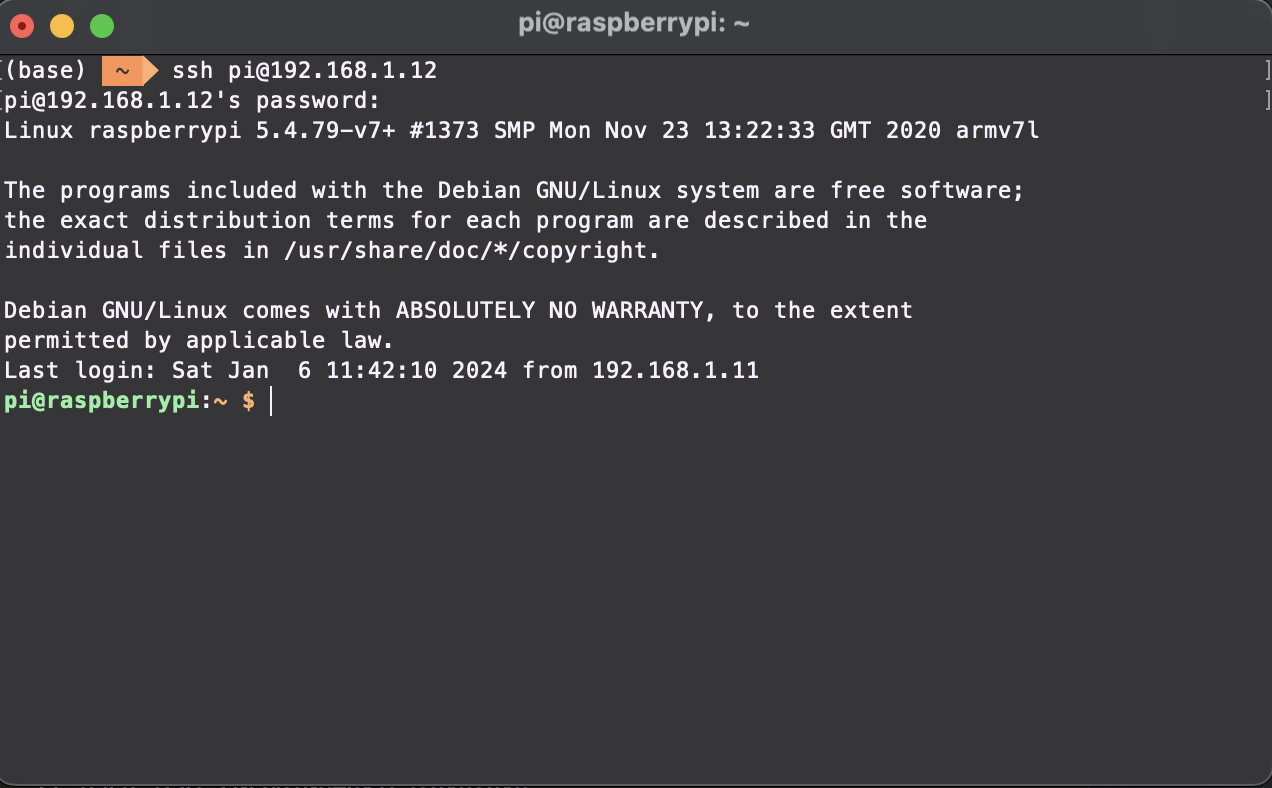Click the #1373 build number text
Screen dimensions: 1272x788
click(445, 131)
